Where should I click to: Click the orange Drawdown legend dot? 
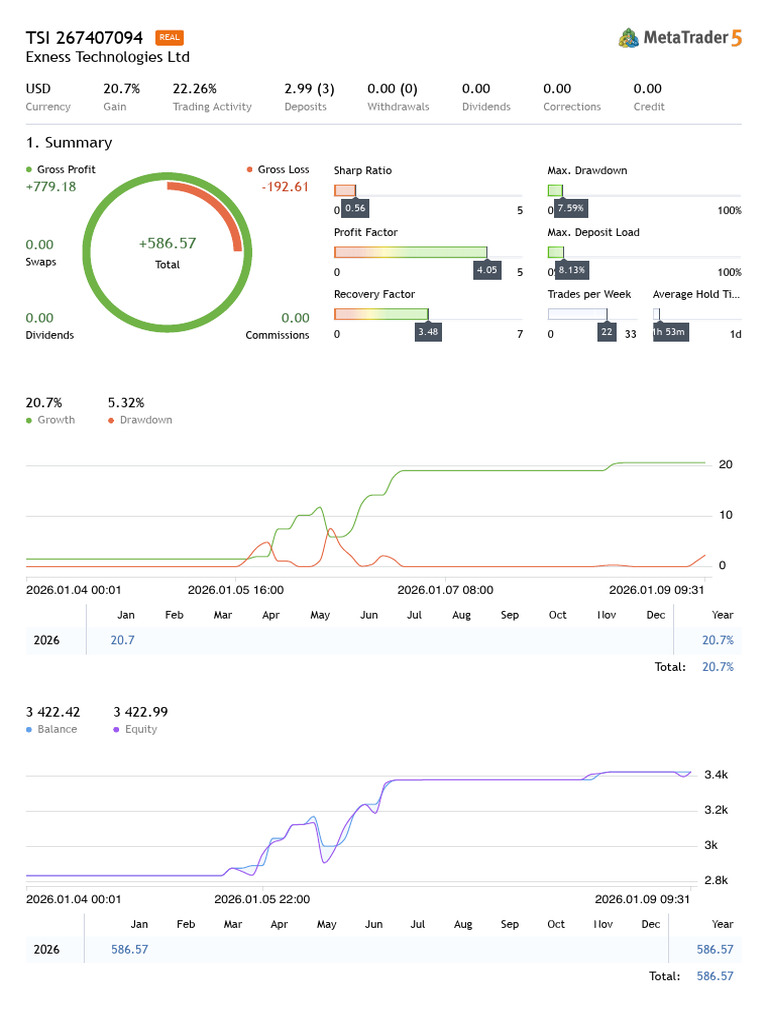click(x=110, y=420)
